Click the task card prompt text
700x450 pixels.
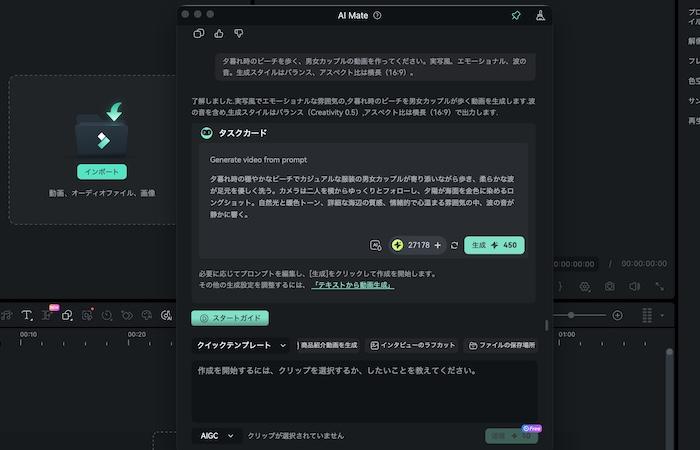click(x=362, y=196)
